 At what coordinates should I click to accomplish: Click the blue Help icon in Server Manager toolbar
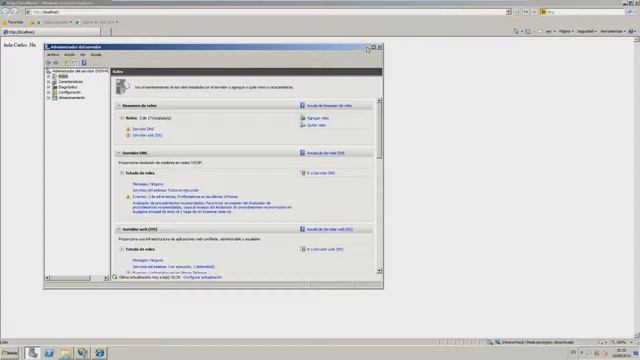click(x=84, y=63)
